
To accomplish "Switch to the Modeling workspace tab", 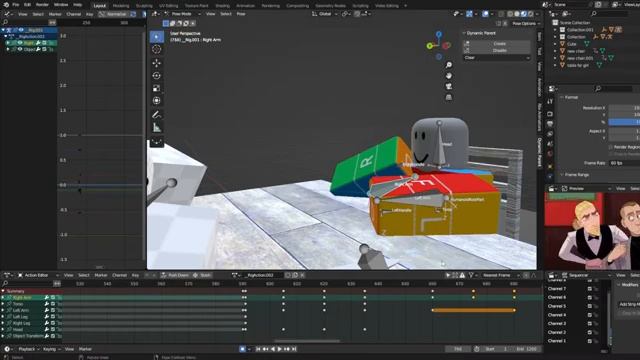I will pos(121,6).
